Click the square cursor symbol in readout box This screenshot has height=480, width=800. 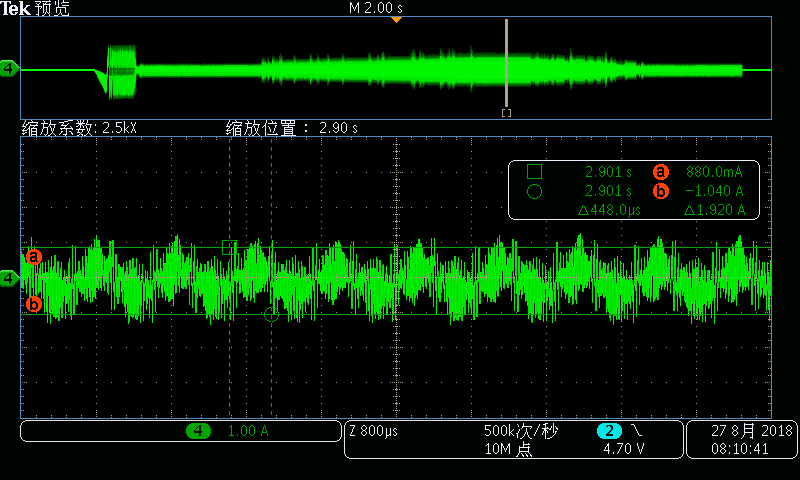point(534,171)
